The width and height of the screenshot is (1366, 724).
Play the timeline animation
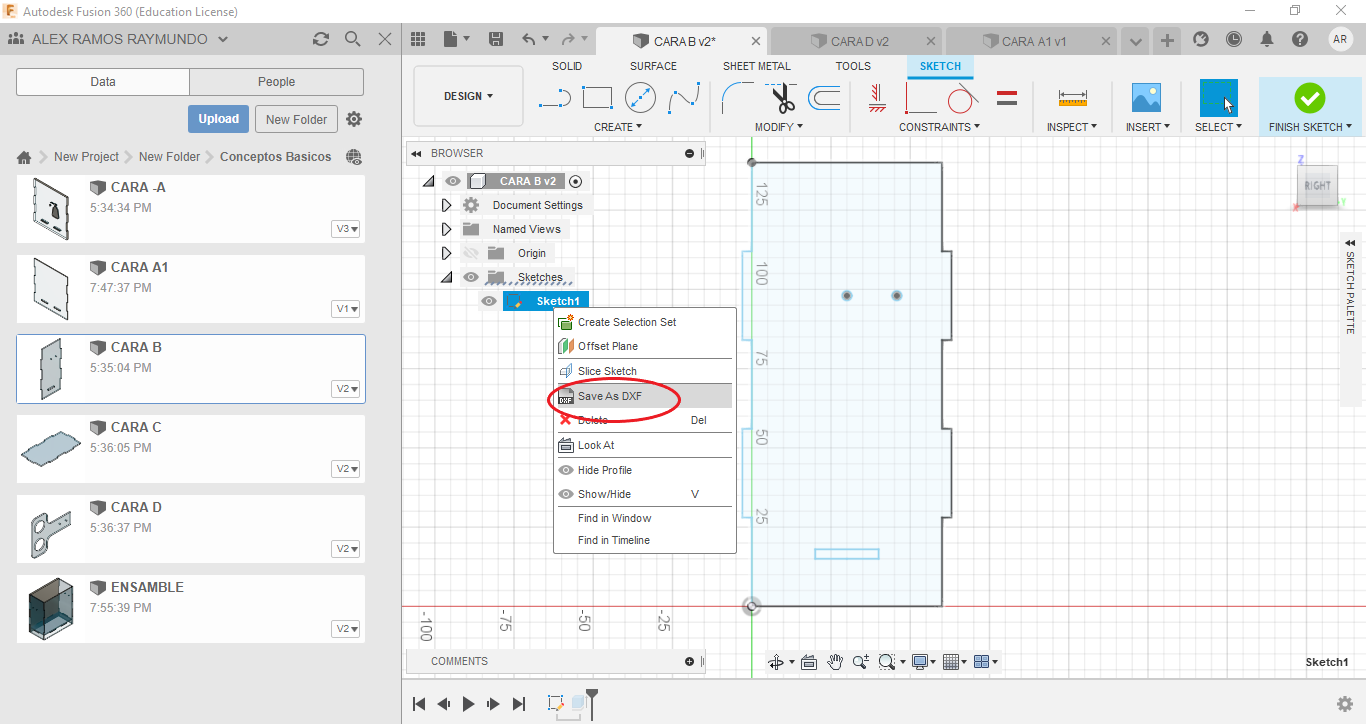(x=468, y=704)
